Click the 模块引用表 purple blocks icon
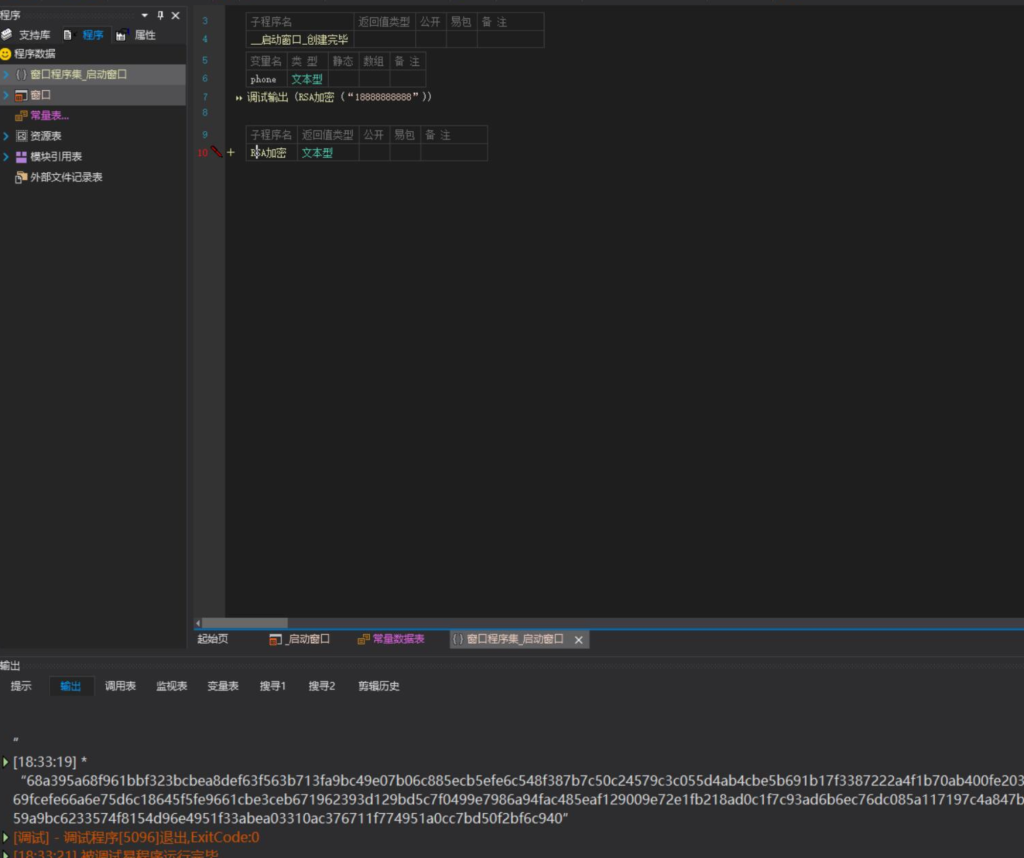Image resolution: width=1024 pixels, height=858 pixels. tap(21, 157)
